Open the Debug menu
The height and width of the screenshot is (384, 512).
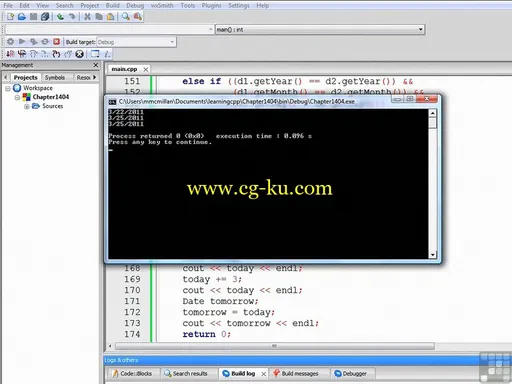135,6
